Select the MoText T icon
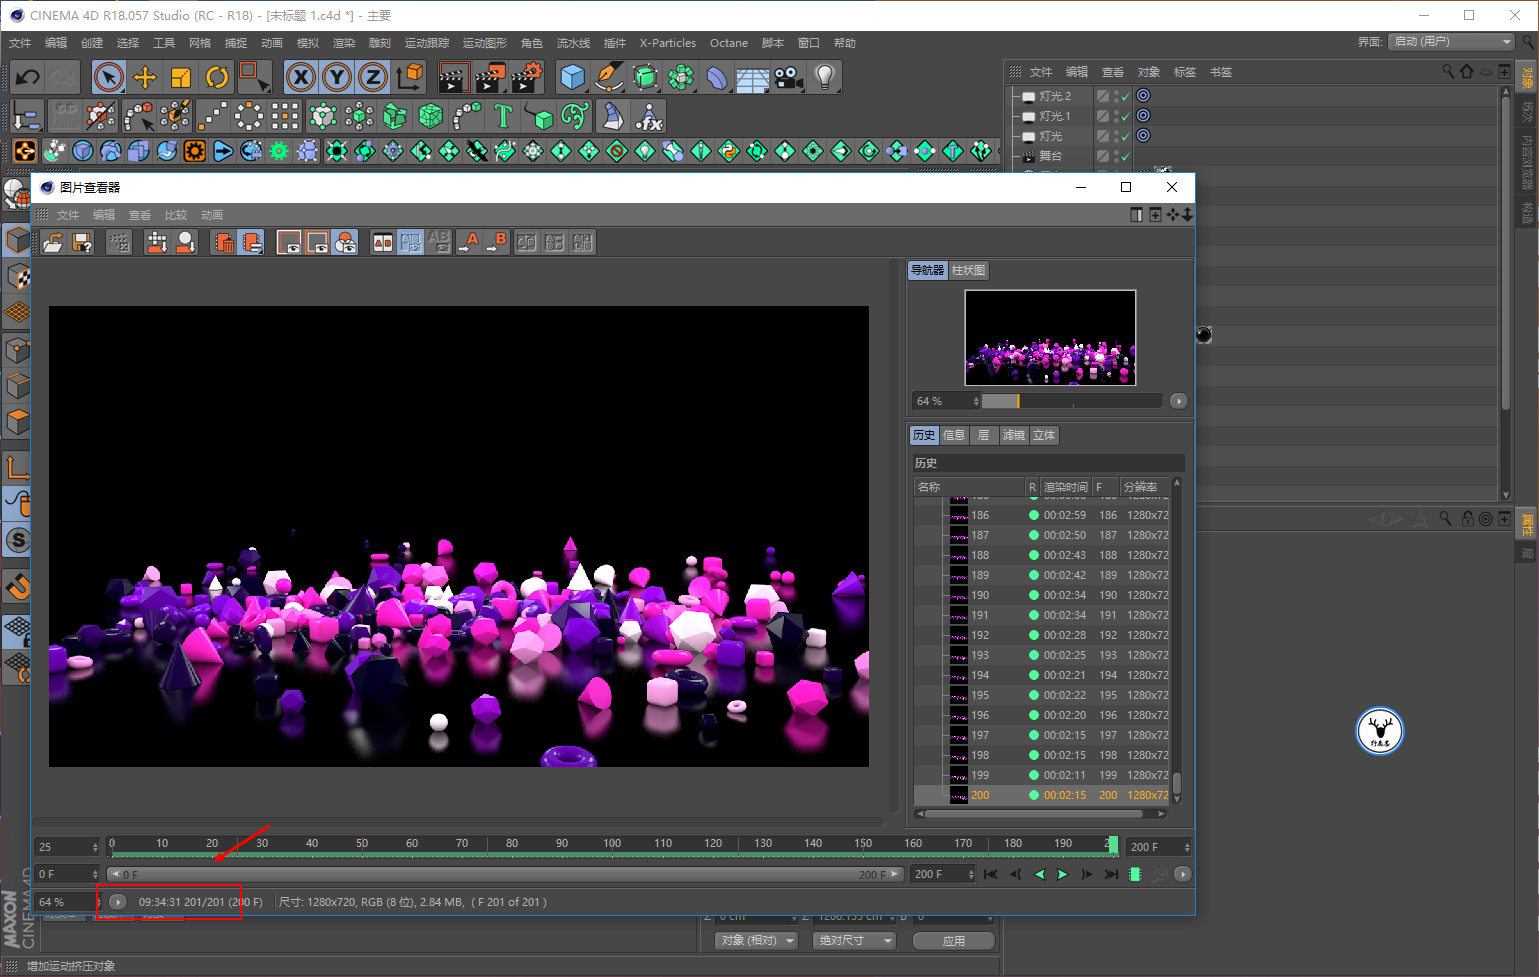 503,117
